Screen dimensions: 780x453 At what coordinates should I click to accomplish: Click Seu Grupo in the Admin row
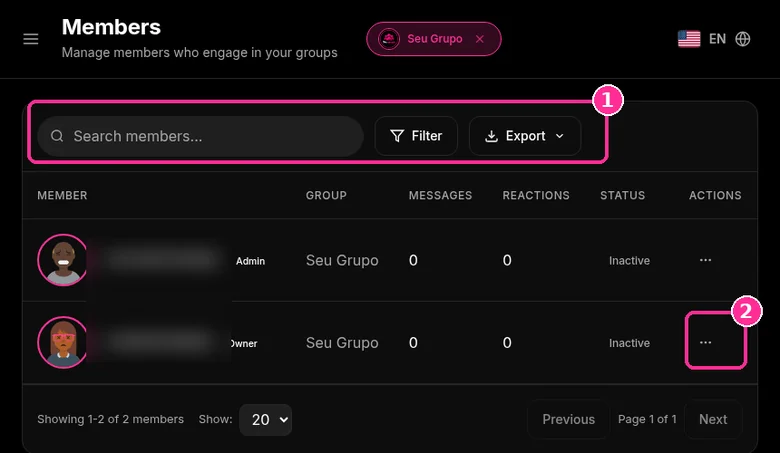point(342,260)
